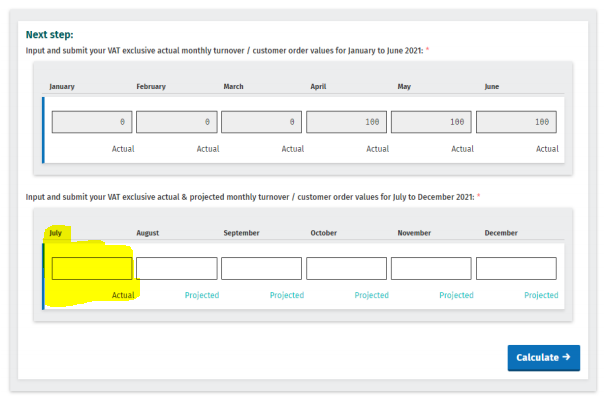
Task: Click the Actual label under January field
Action: coord(123,149)
